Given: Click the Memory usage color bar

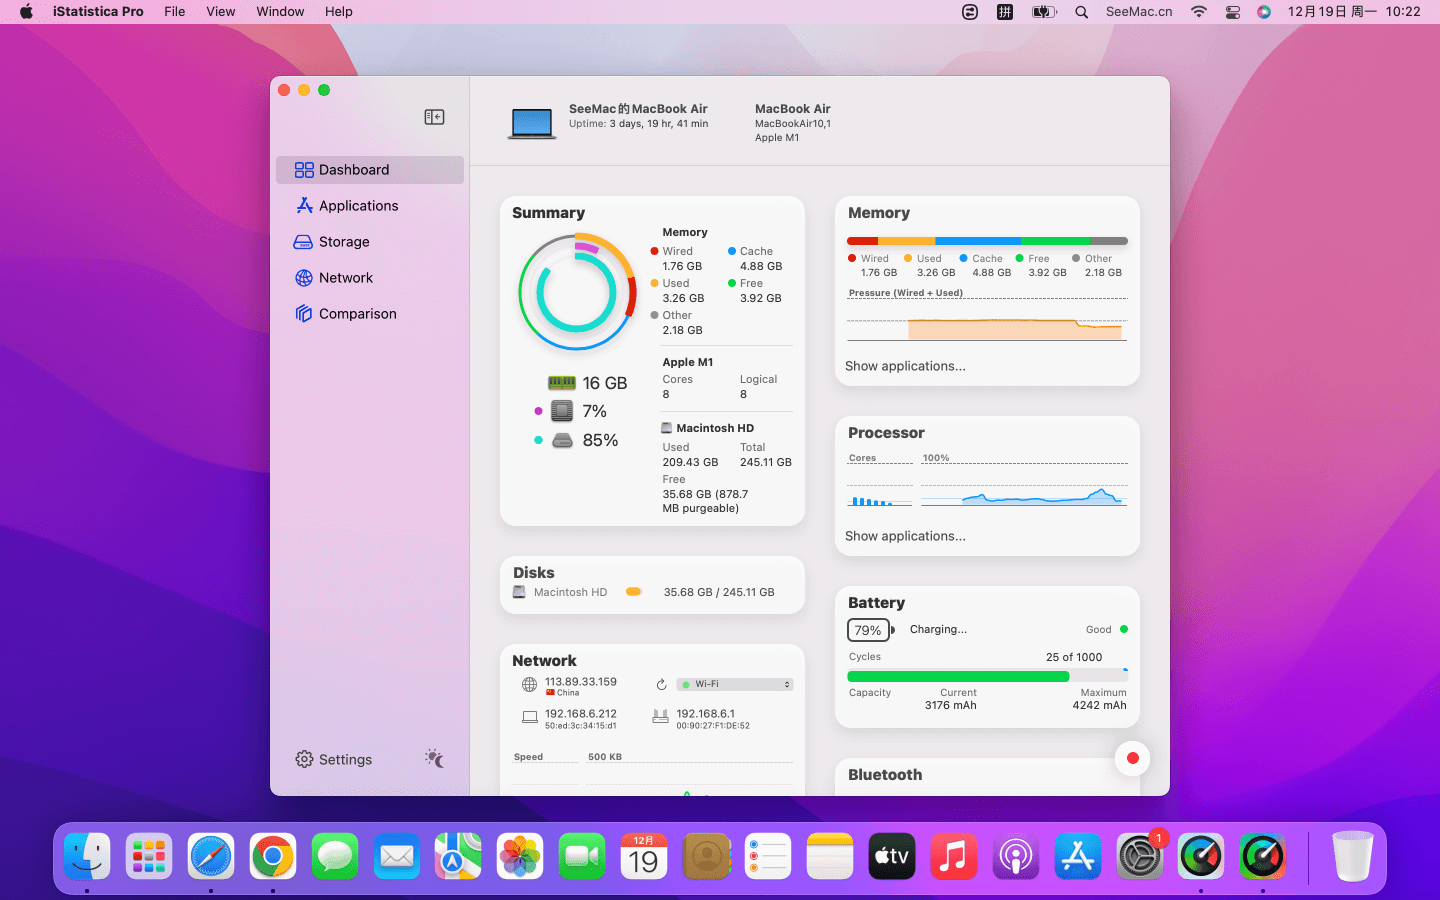Looking at the screenshot, I should pyautogui.click(x=987, y=241).
